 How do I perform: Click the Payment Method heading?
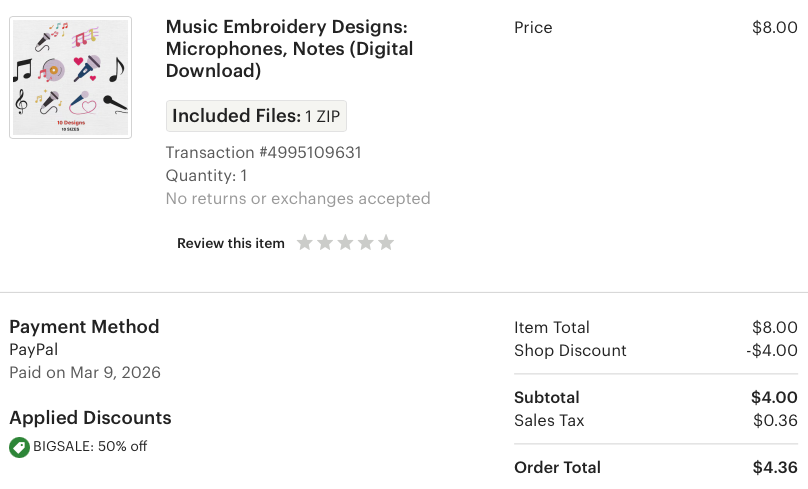pos(84,327)
